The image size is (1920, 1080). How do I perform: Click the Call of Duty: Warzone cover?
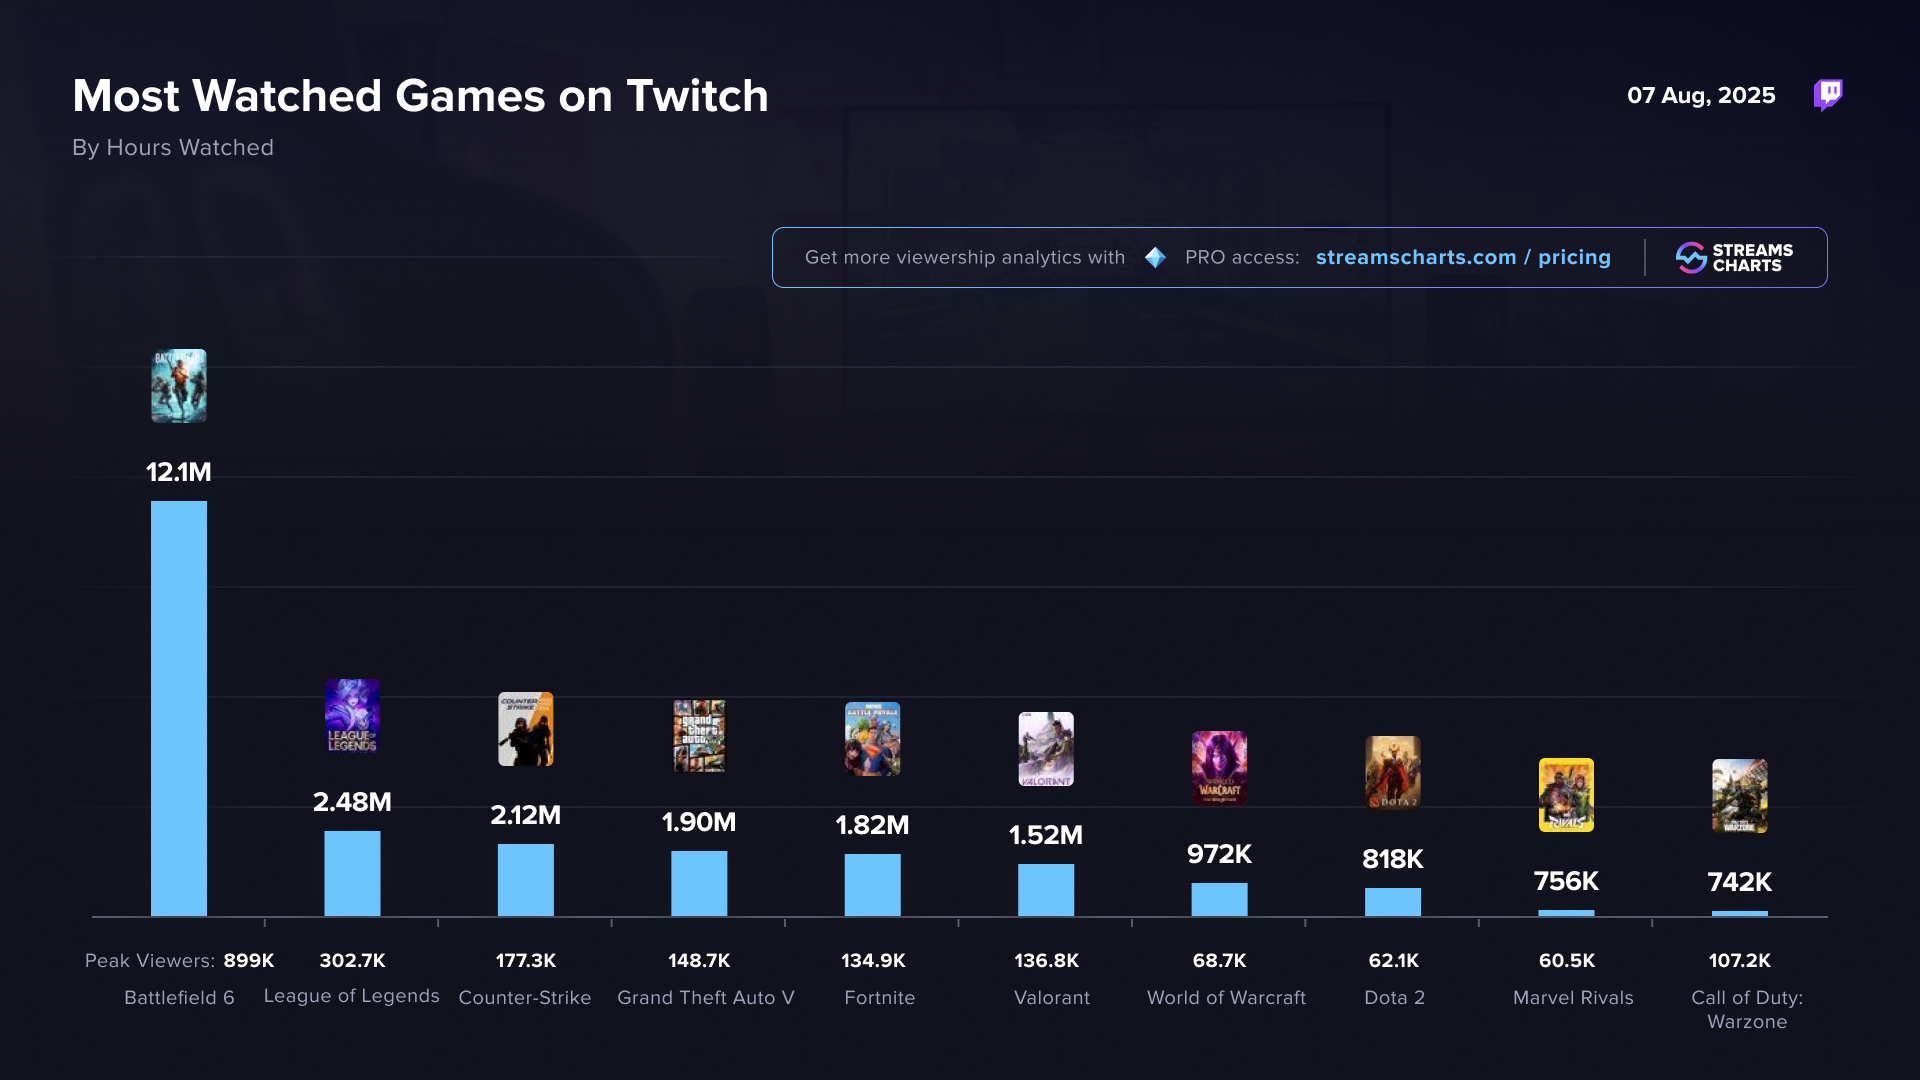(1740, 796)
